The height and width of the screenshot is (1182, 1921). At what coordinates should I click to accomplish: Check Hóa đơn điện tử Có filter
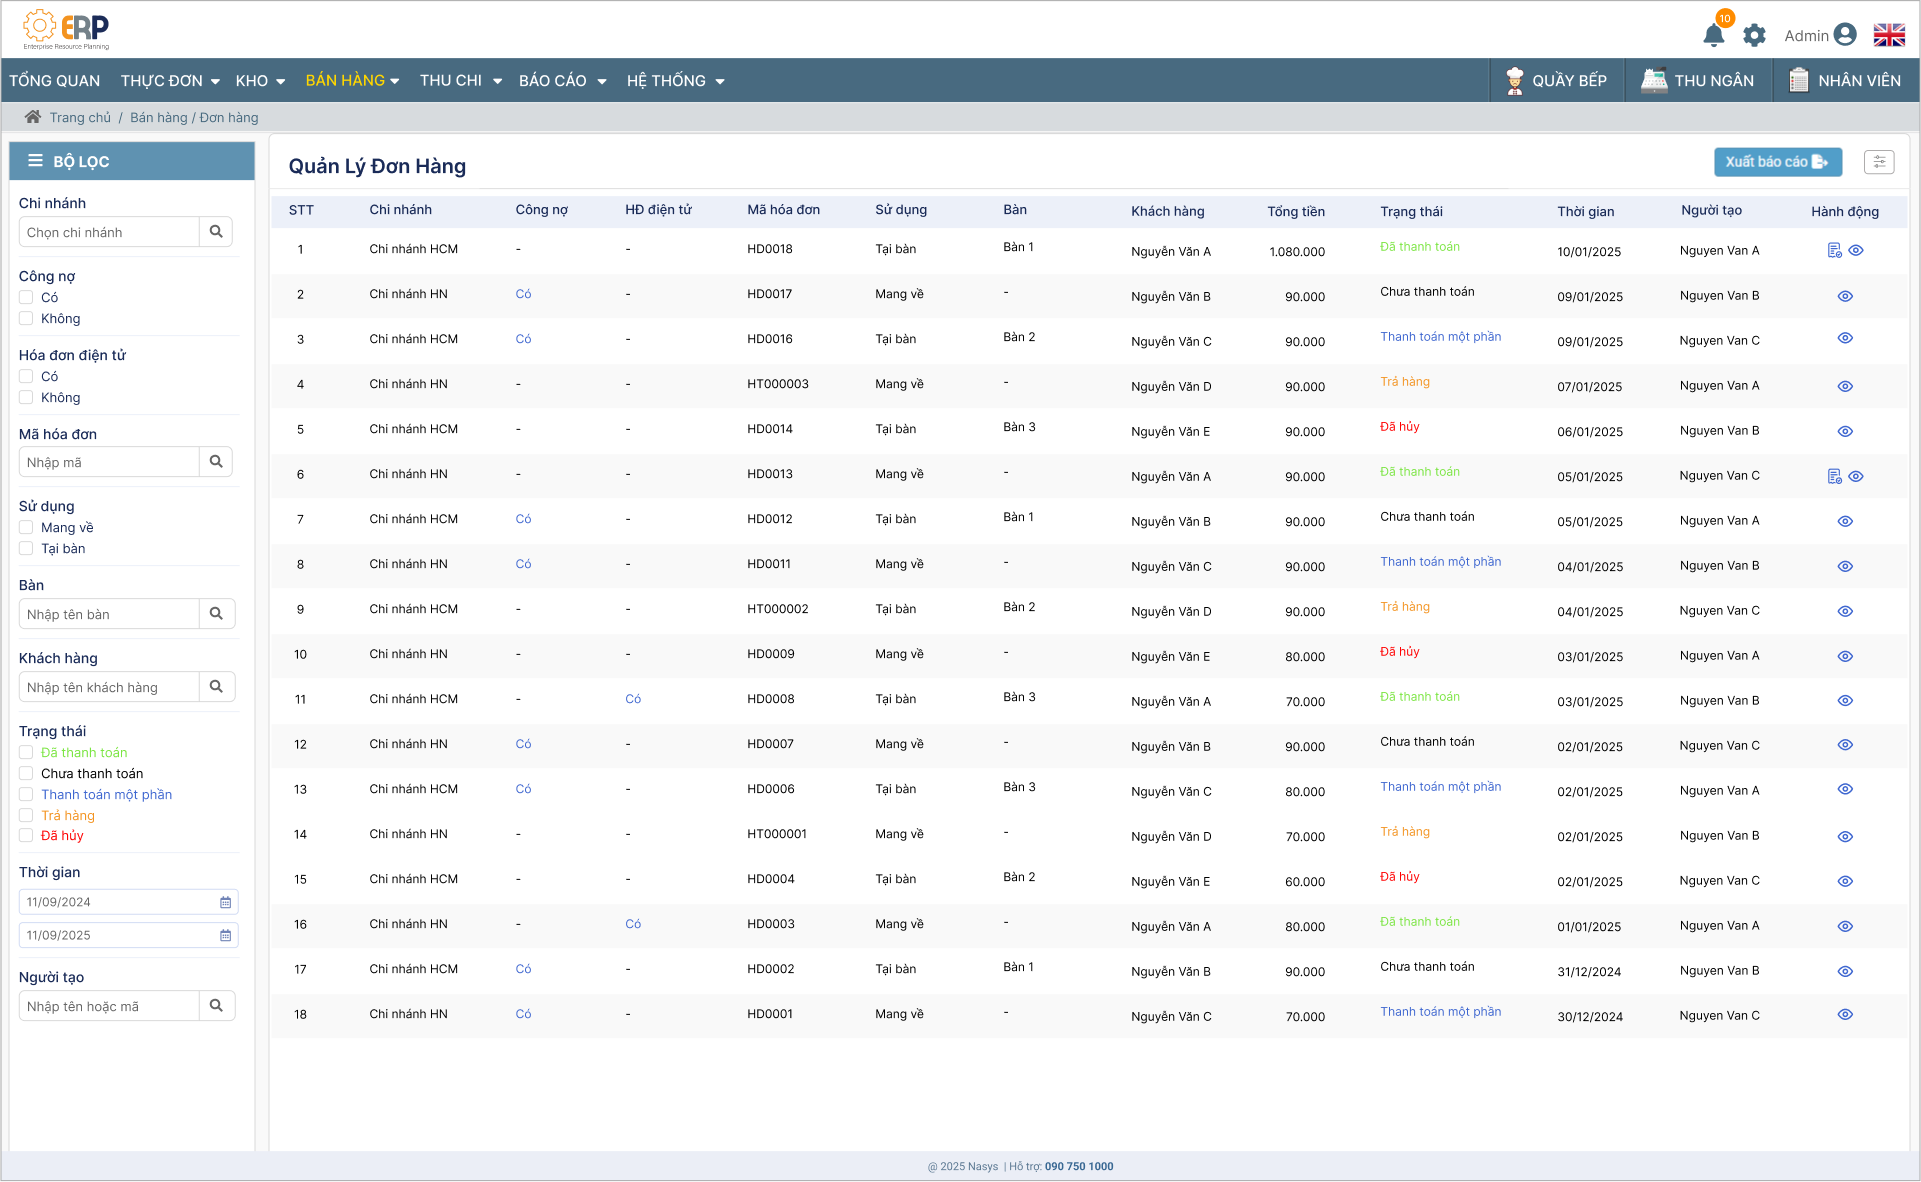tap(26, 376)
